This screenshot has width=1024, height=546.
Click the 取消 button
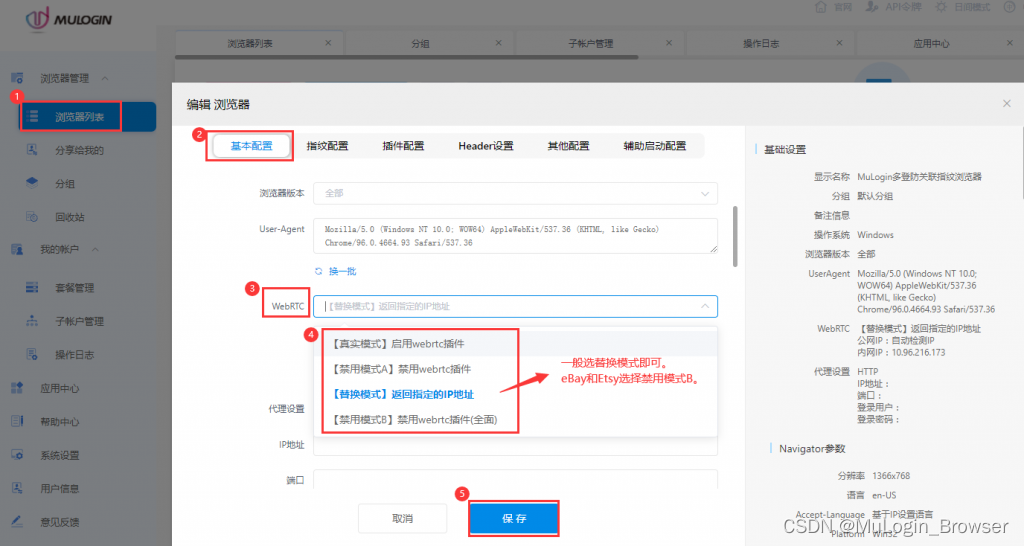point(402,519)
